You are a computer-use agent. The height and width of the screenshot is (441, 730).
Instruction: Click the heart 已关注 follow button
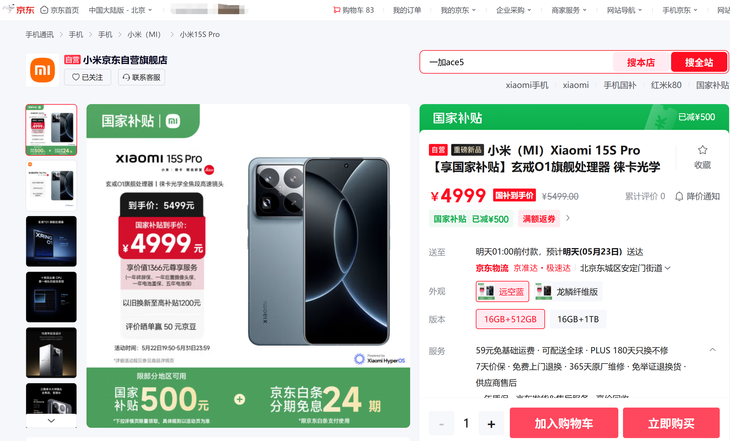(88, 77)
